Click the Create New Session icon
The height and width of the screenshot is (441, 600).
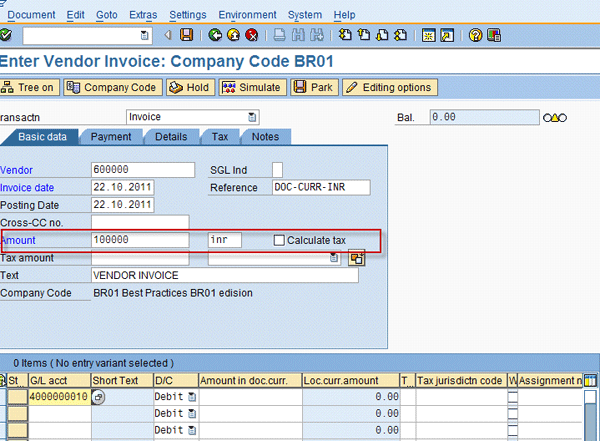(x=429, y=35)
